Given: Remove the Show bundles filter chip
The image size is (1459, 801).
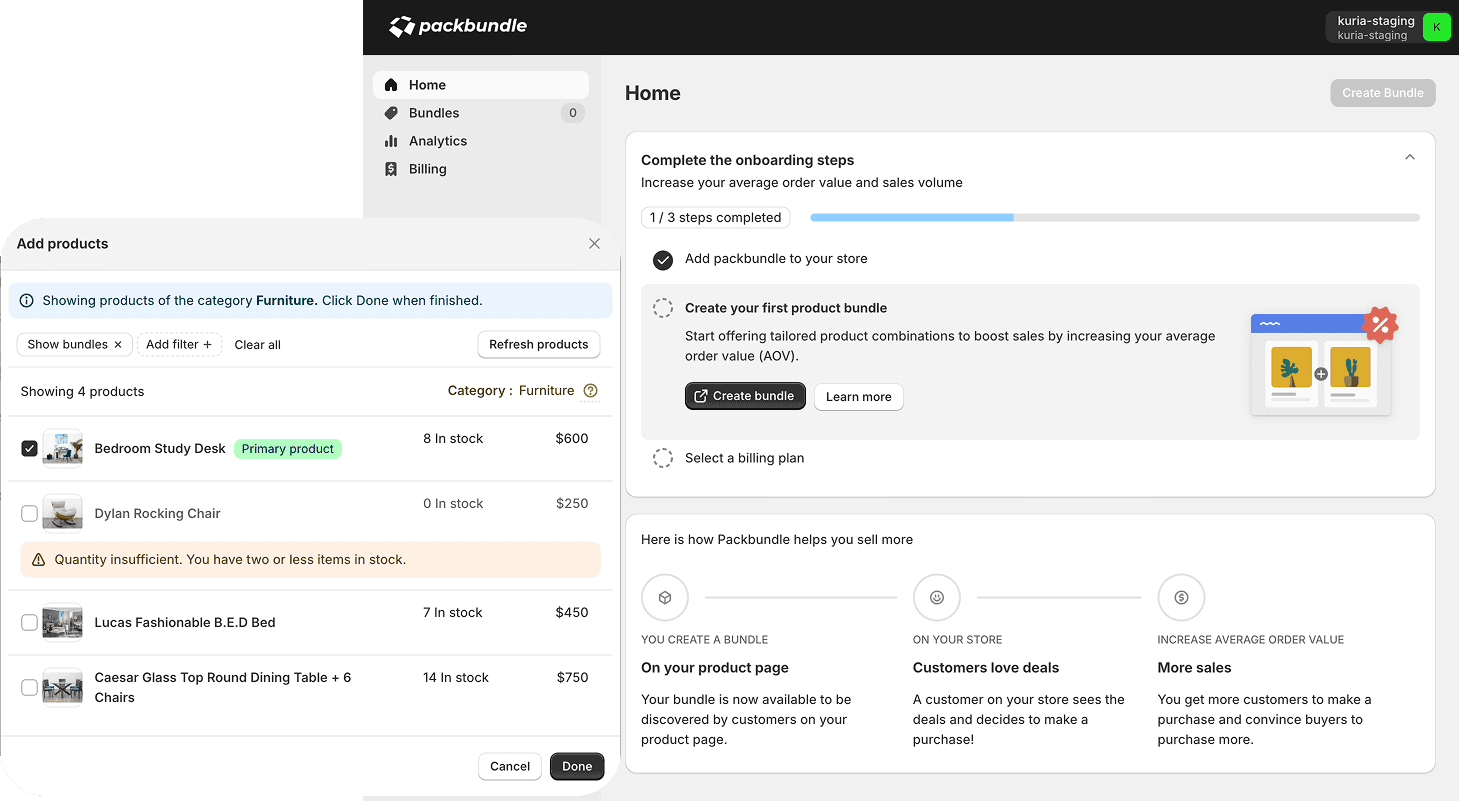Looking at the screenshot, I should [118, 345].
